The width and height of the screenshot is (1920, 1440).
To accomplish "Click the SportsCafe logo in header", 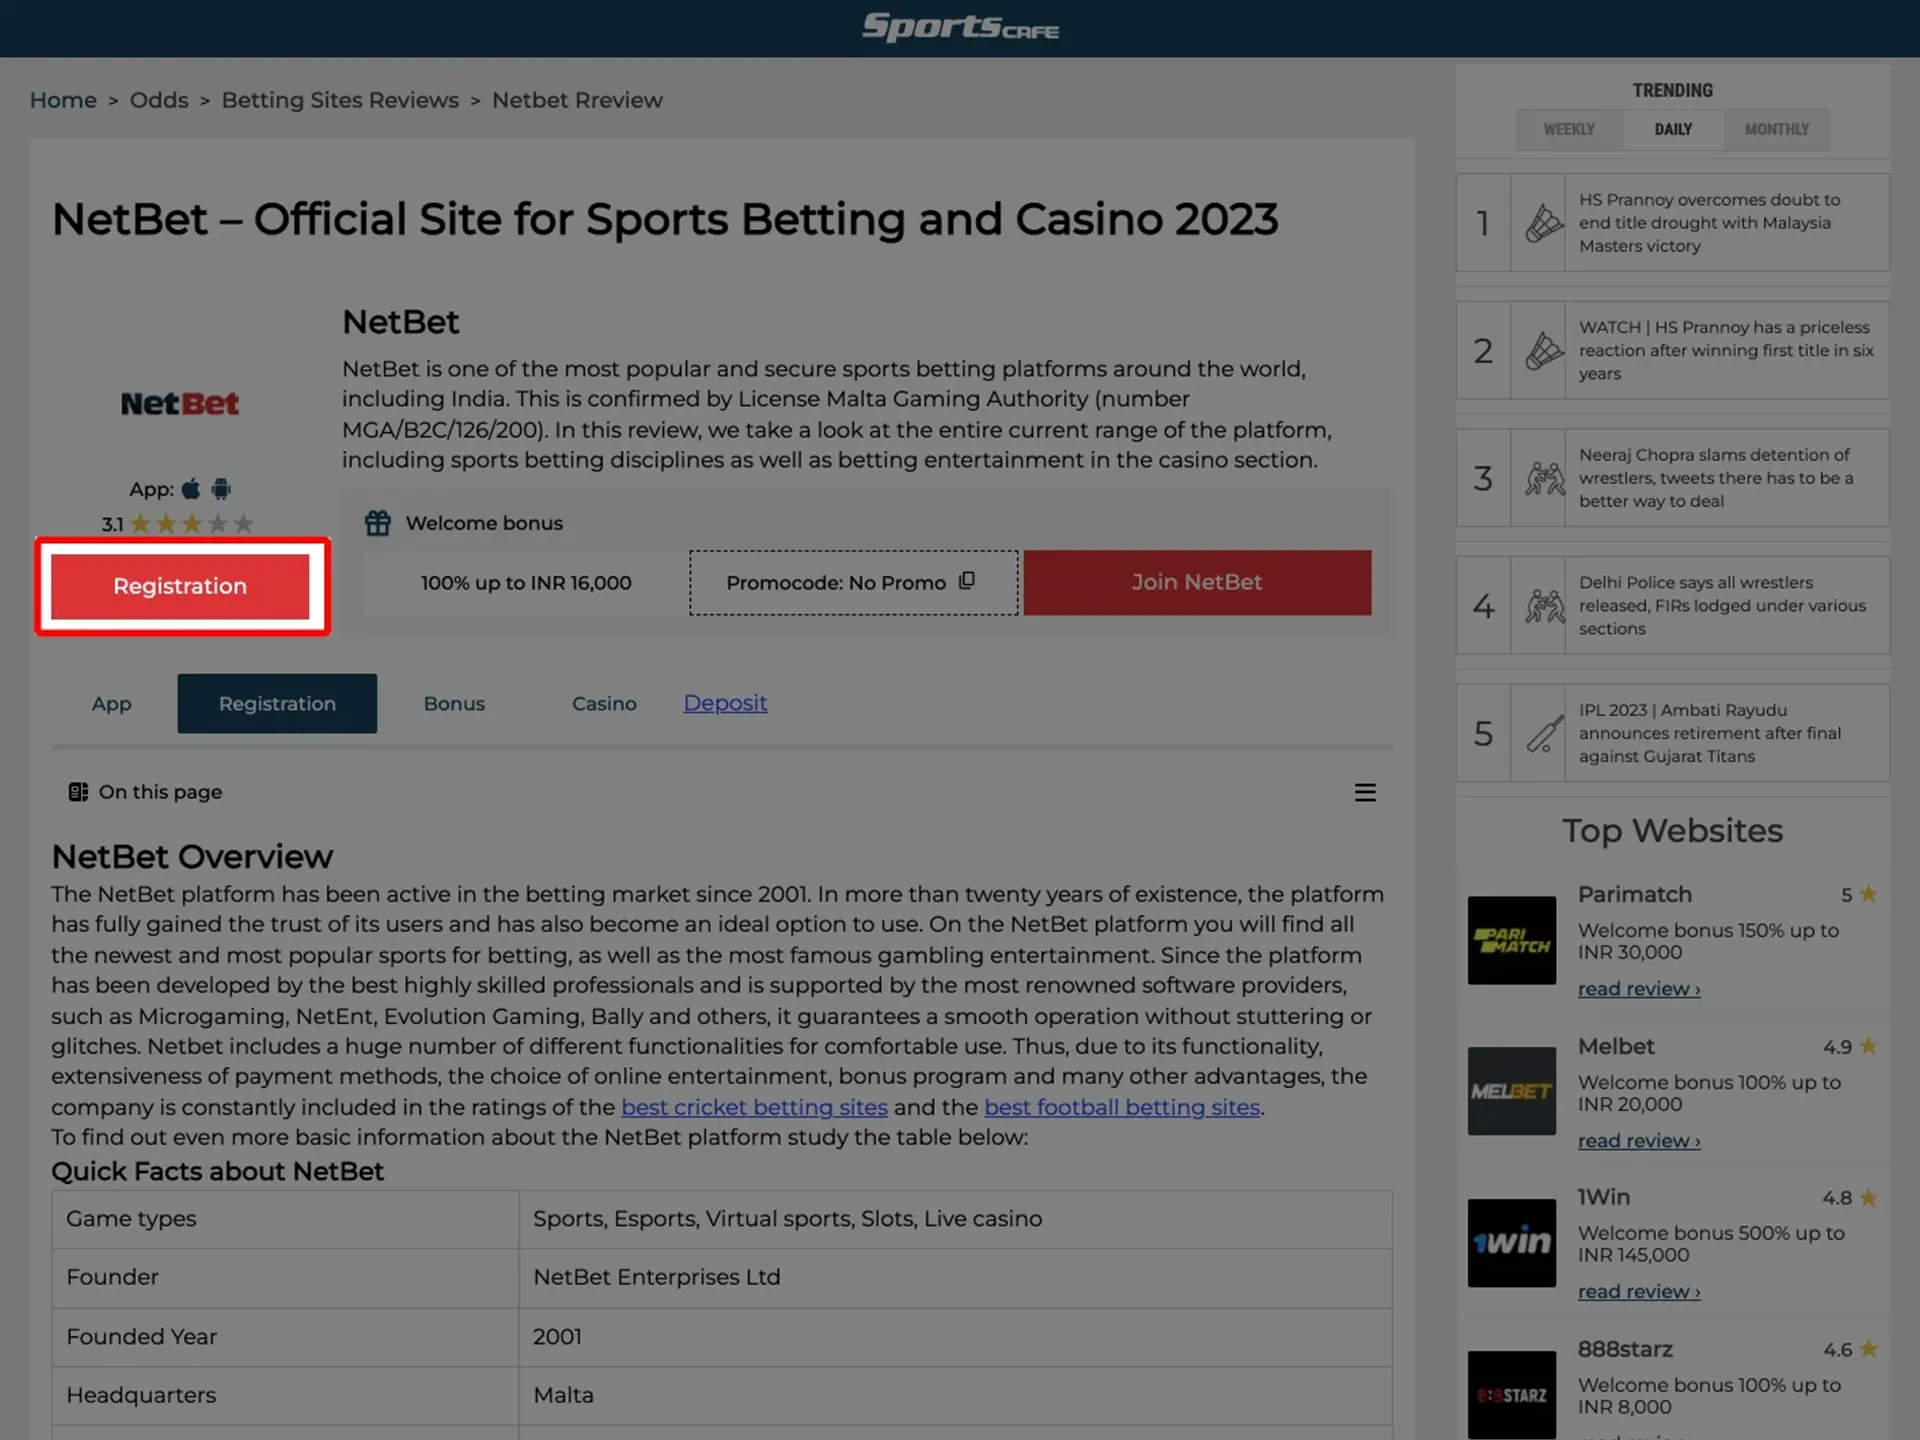I will pos(960,27).
